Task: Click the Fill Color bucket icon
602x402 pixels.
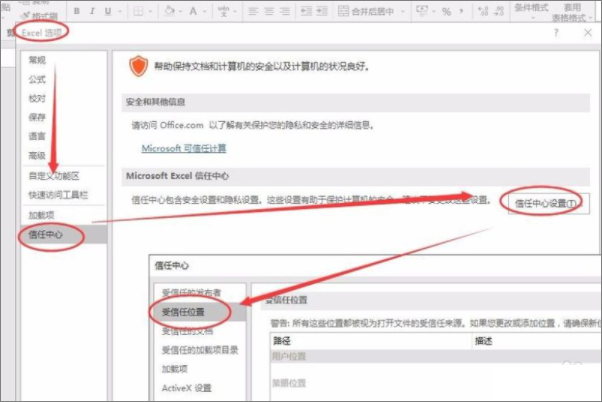Action: pos(169,11)
